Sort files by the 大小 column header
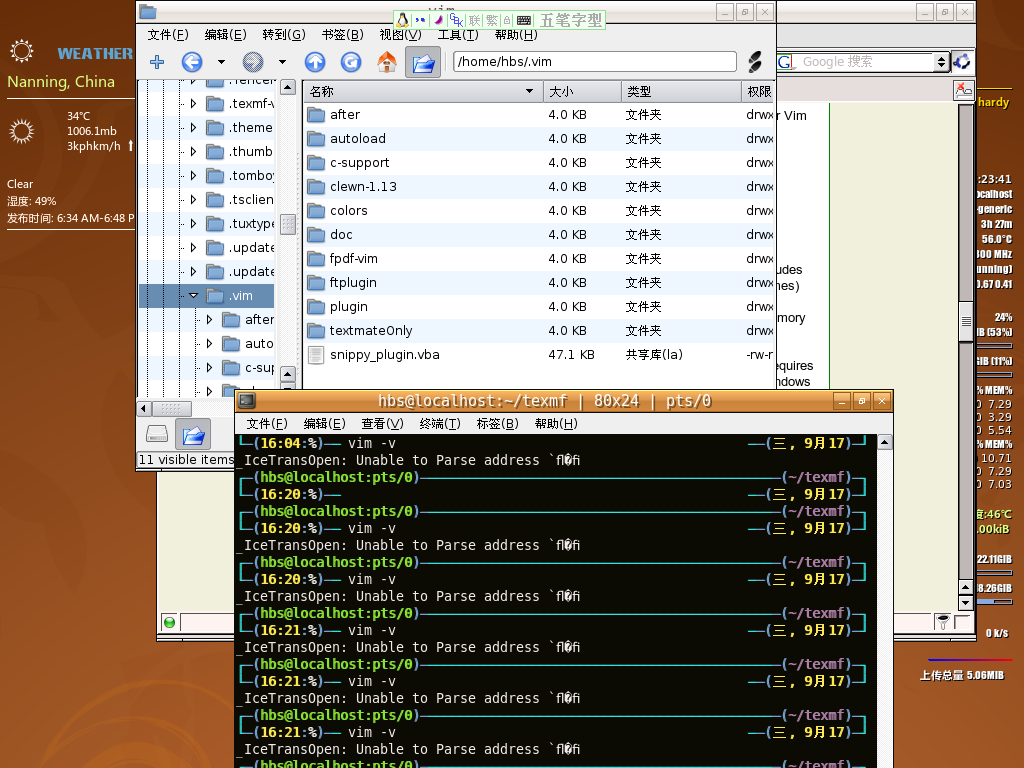 pos(582,91)
